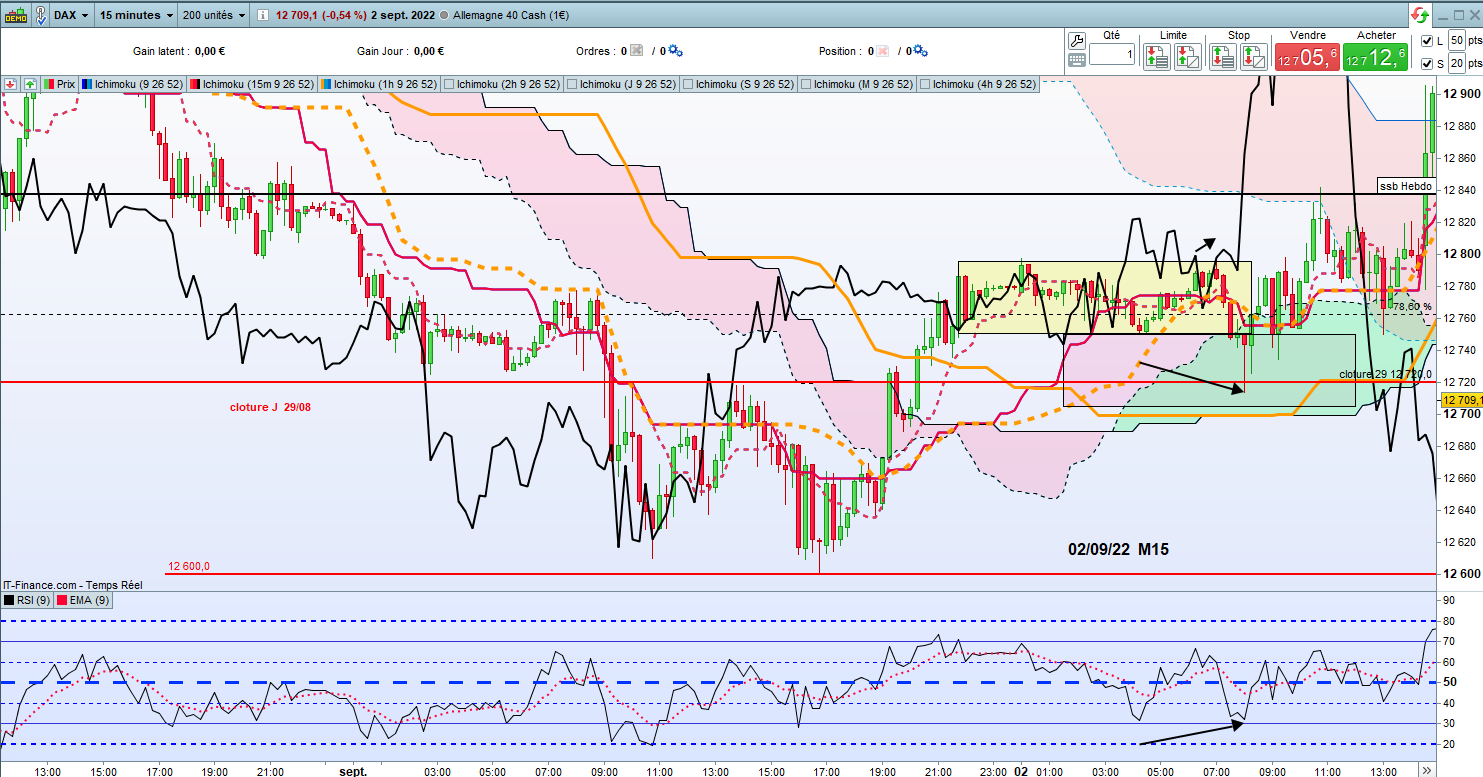This screenshot has height=777, width=1483.
Task: Select the Prix indicator tab
Action: tap(58, 84)
